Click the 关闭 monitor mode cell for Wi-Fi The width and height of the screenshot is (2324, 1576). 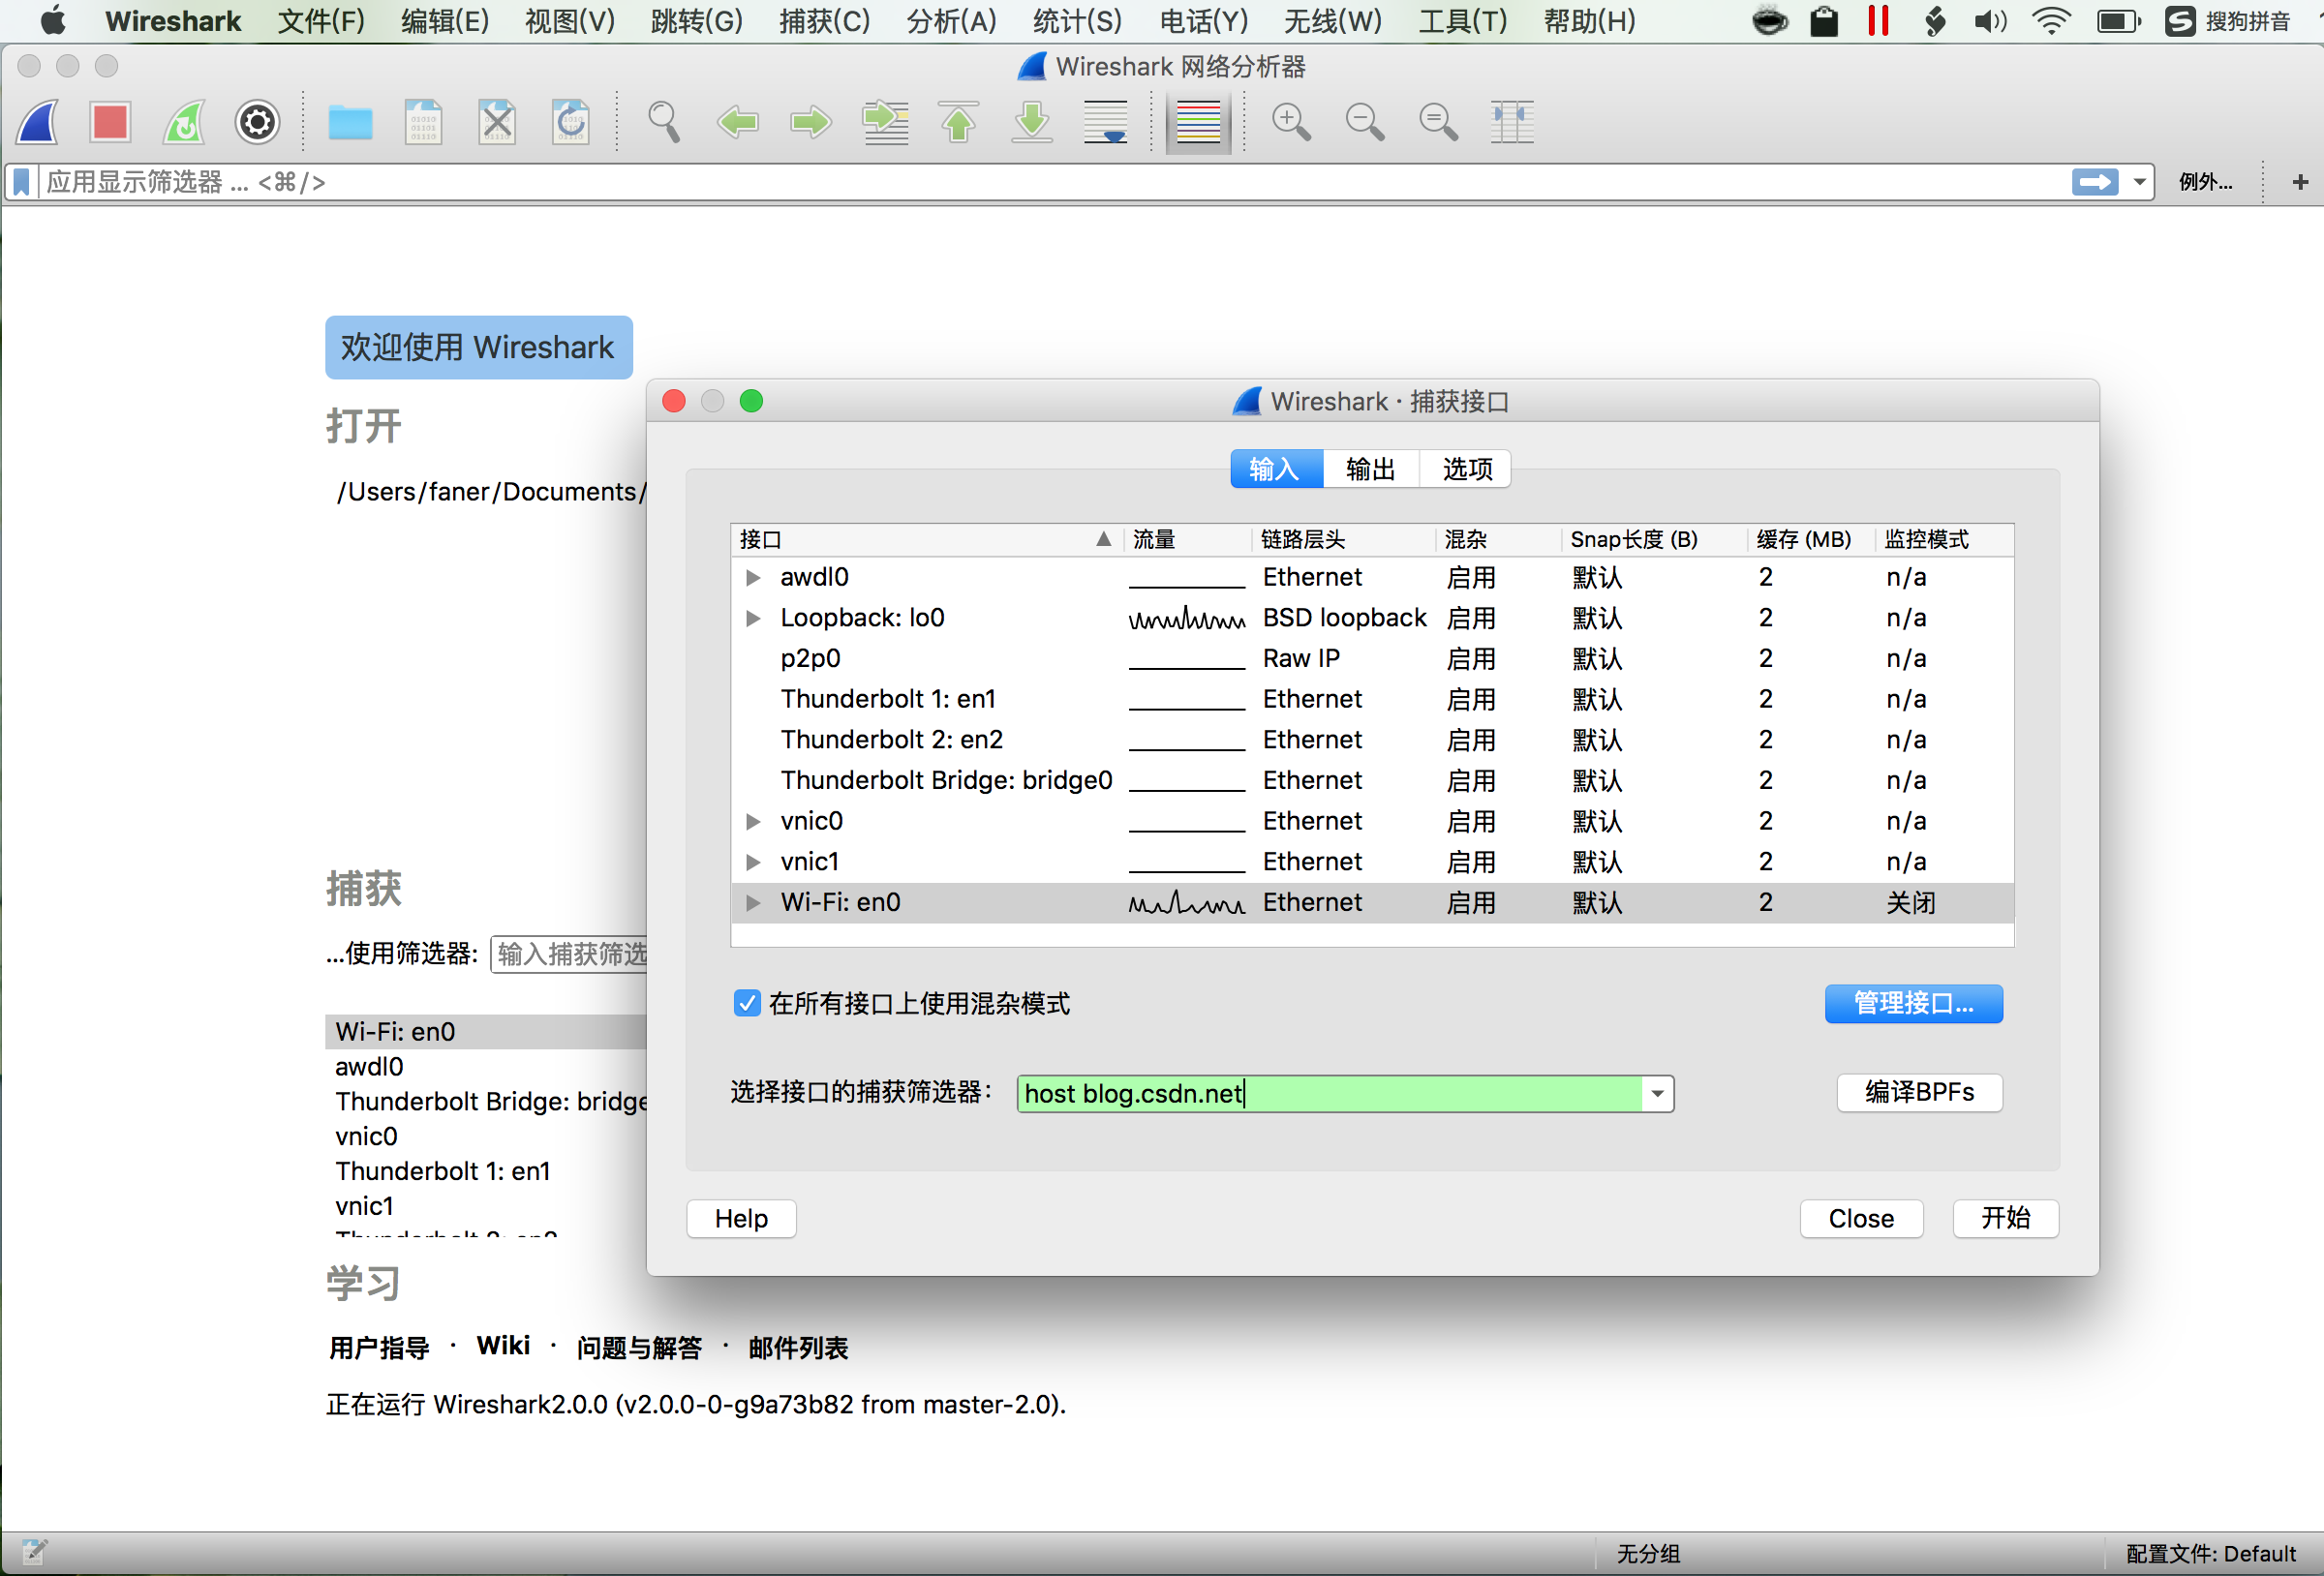(1910, 903)
